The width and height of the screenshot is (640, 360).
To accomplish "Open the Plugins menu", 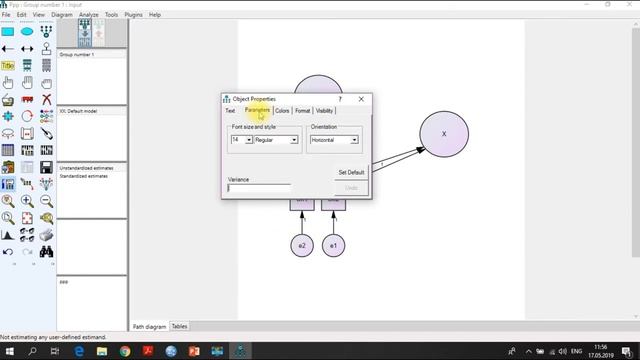I will (133, 15).
